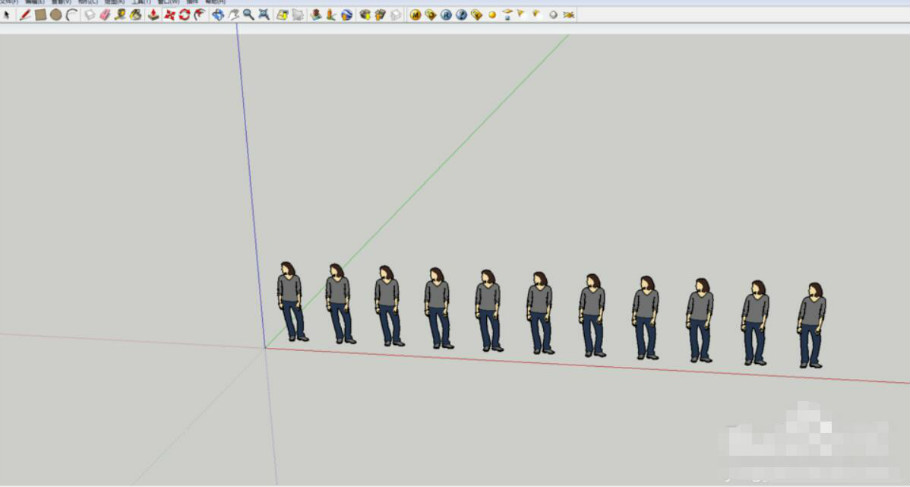
Task: Click the Make Component box icon
Action: (x=89, y=15)
